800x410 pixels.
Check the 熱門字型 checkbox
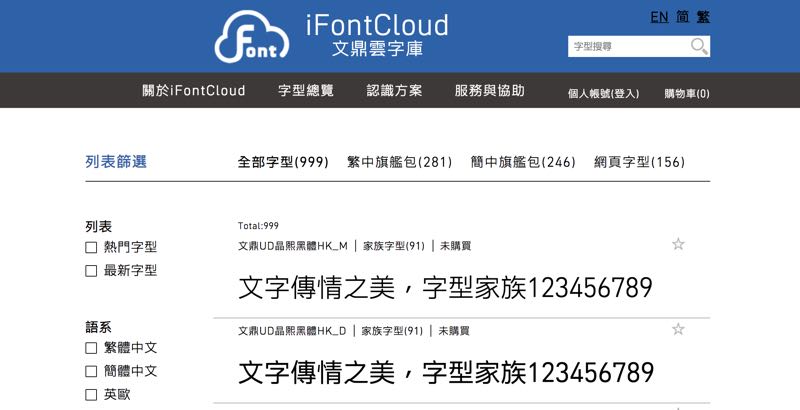[91, 247]
